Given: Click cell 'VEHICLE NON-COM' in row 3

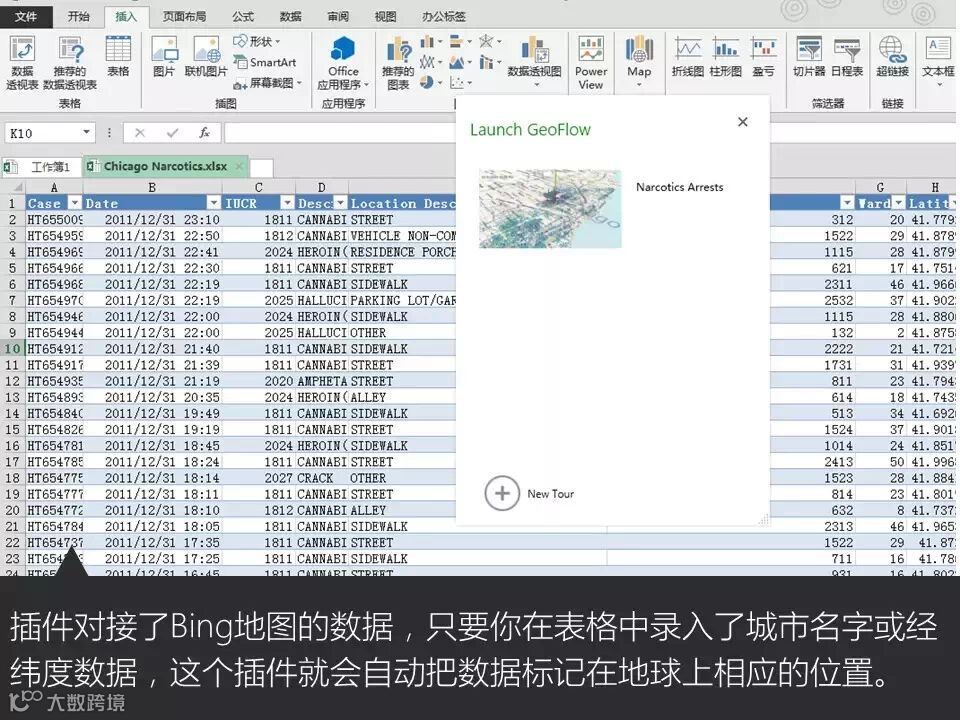Looking at the screenshot, I should (x=403, y=236).
